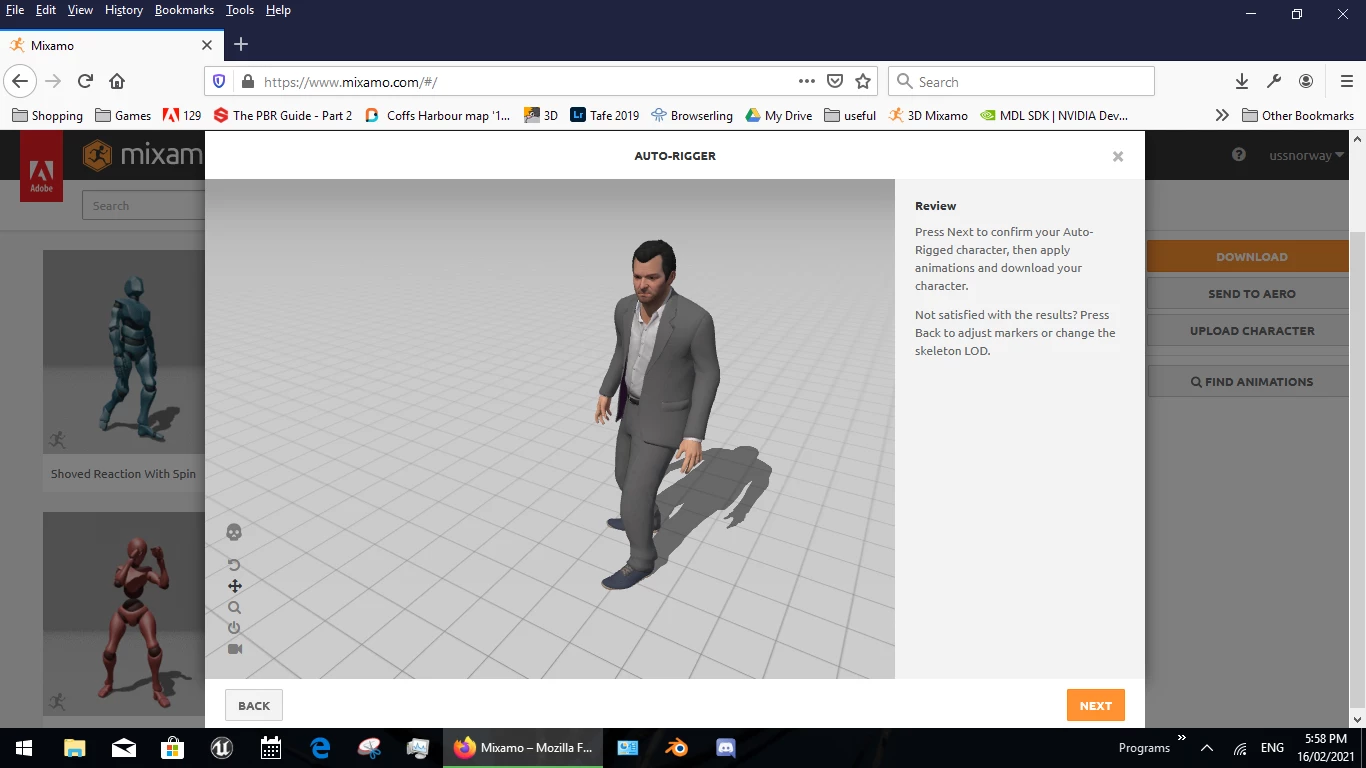Open File Explorer from taskbar
Viewport: 1366px width, 768px height.
[74, 748]
